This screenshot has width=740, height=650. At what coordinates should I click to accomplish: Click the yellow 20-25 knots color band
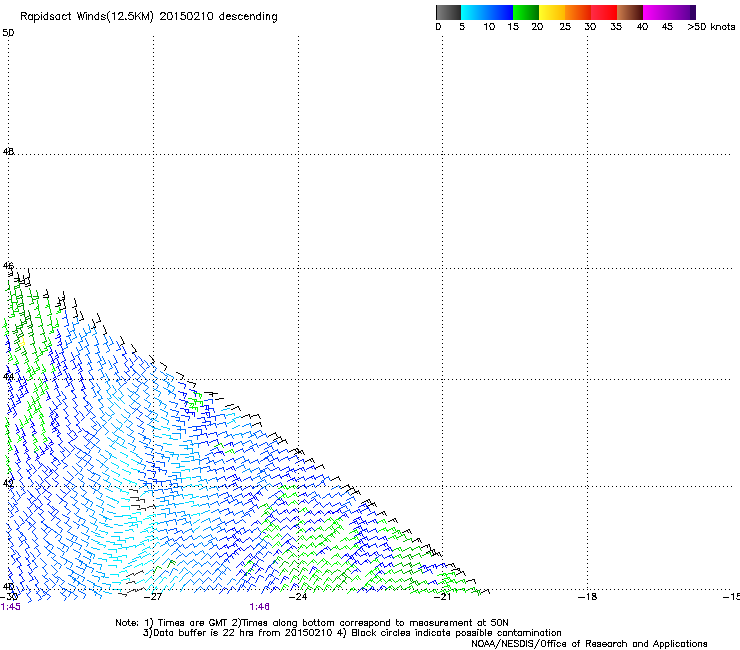[552, 12]
